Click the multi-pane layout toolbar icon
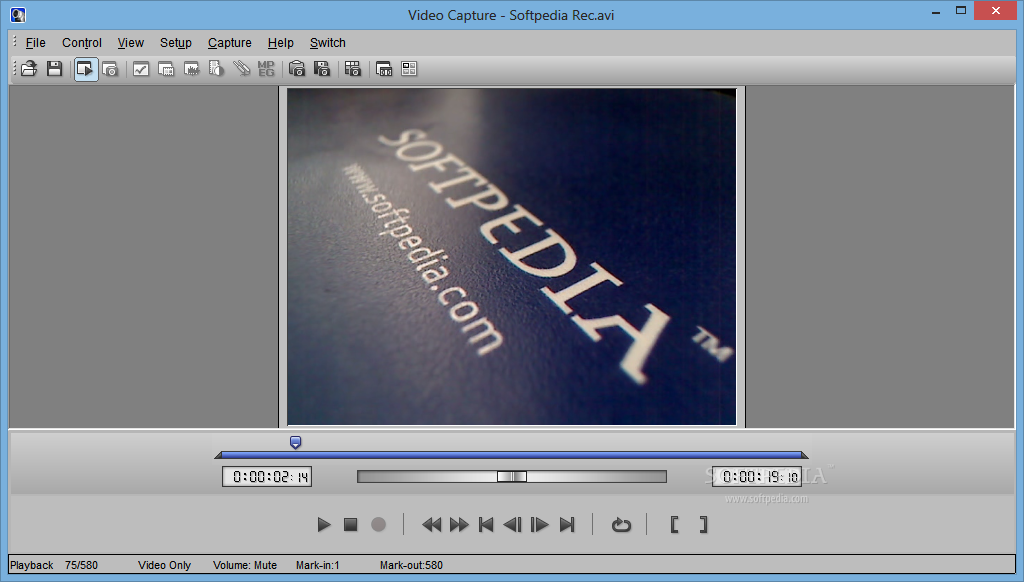 (409, 69)
